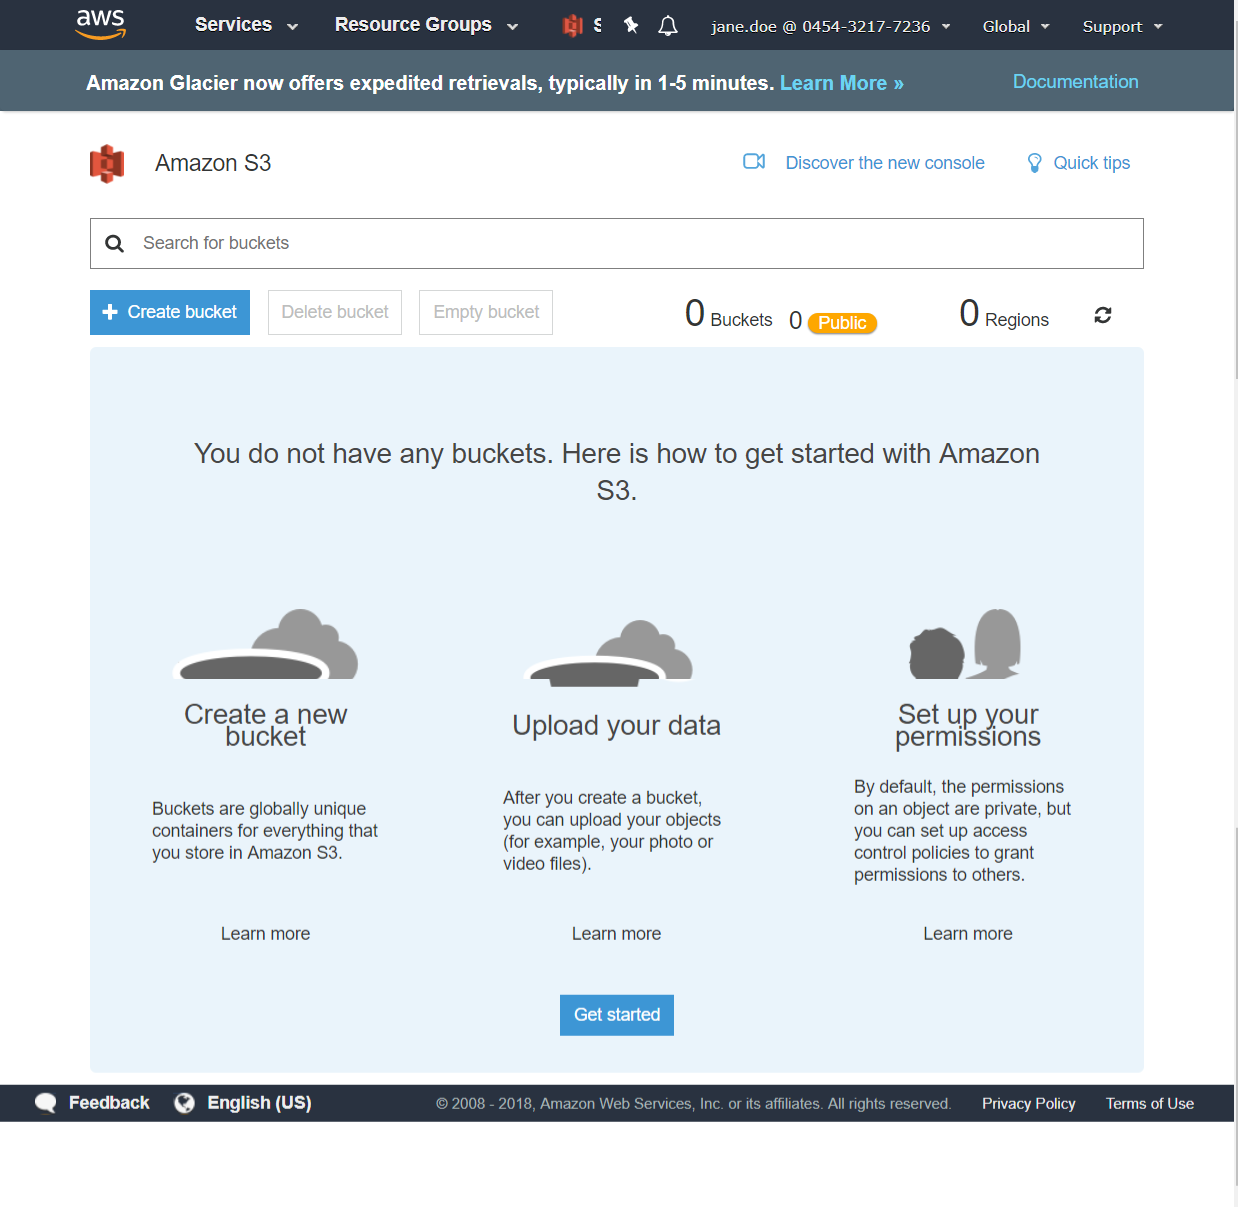Click the magnifier search icon
This screenshot has height=1207, width=1238.
click(x=115, y=243)
